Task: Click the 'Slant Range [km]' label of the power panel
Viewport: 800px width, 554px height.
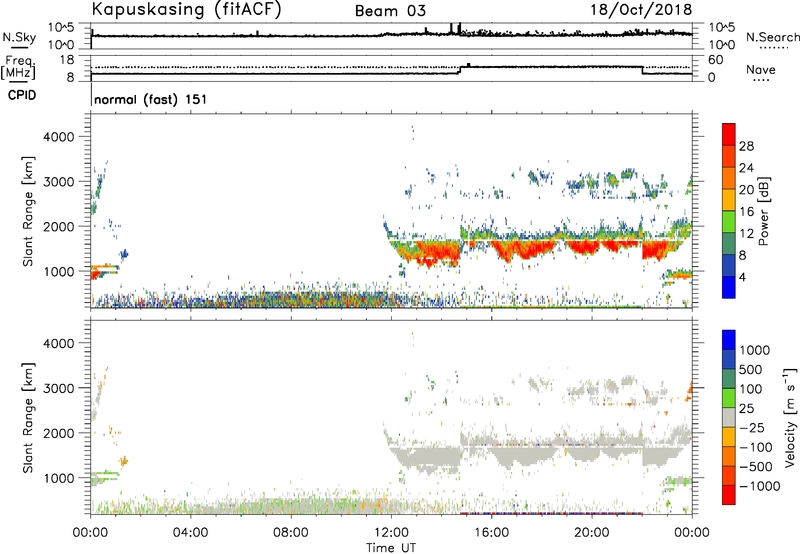Action: coord(28,211)
